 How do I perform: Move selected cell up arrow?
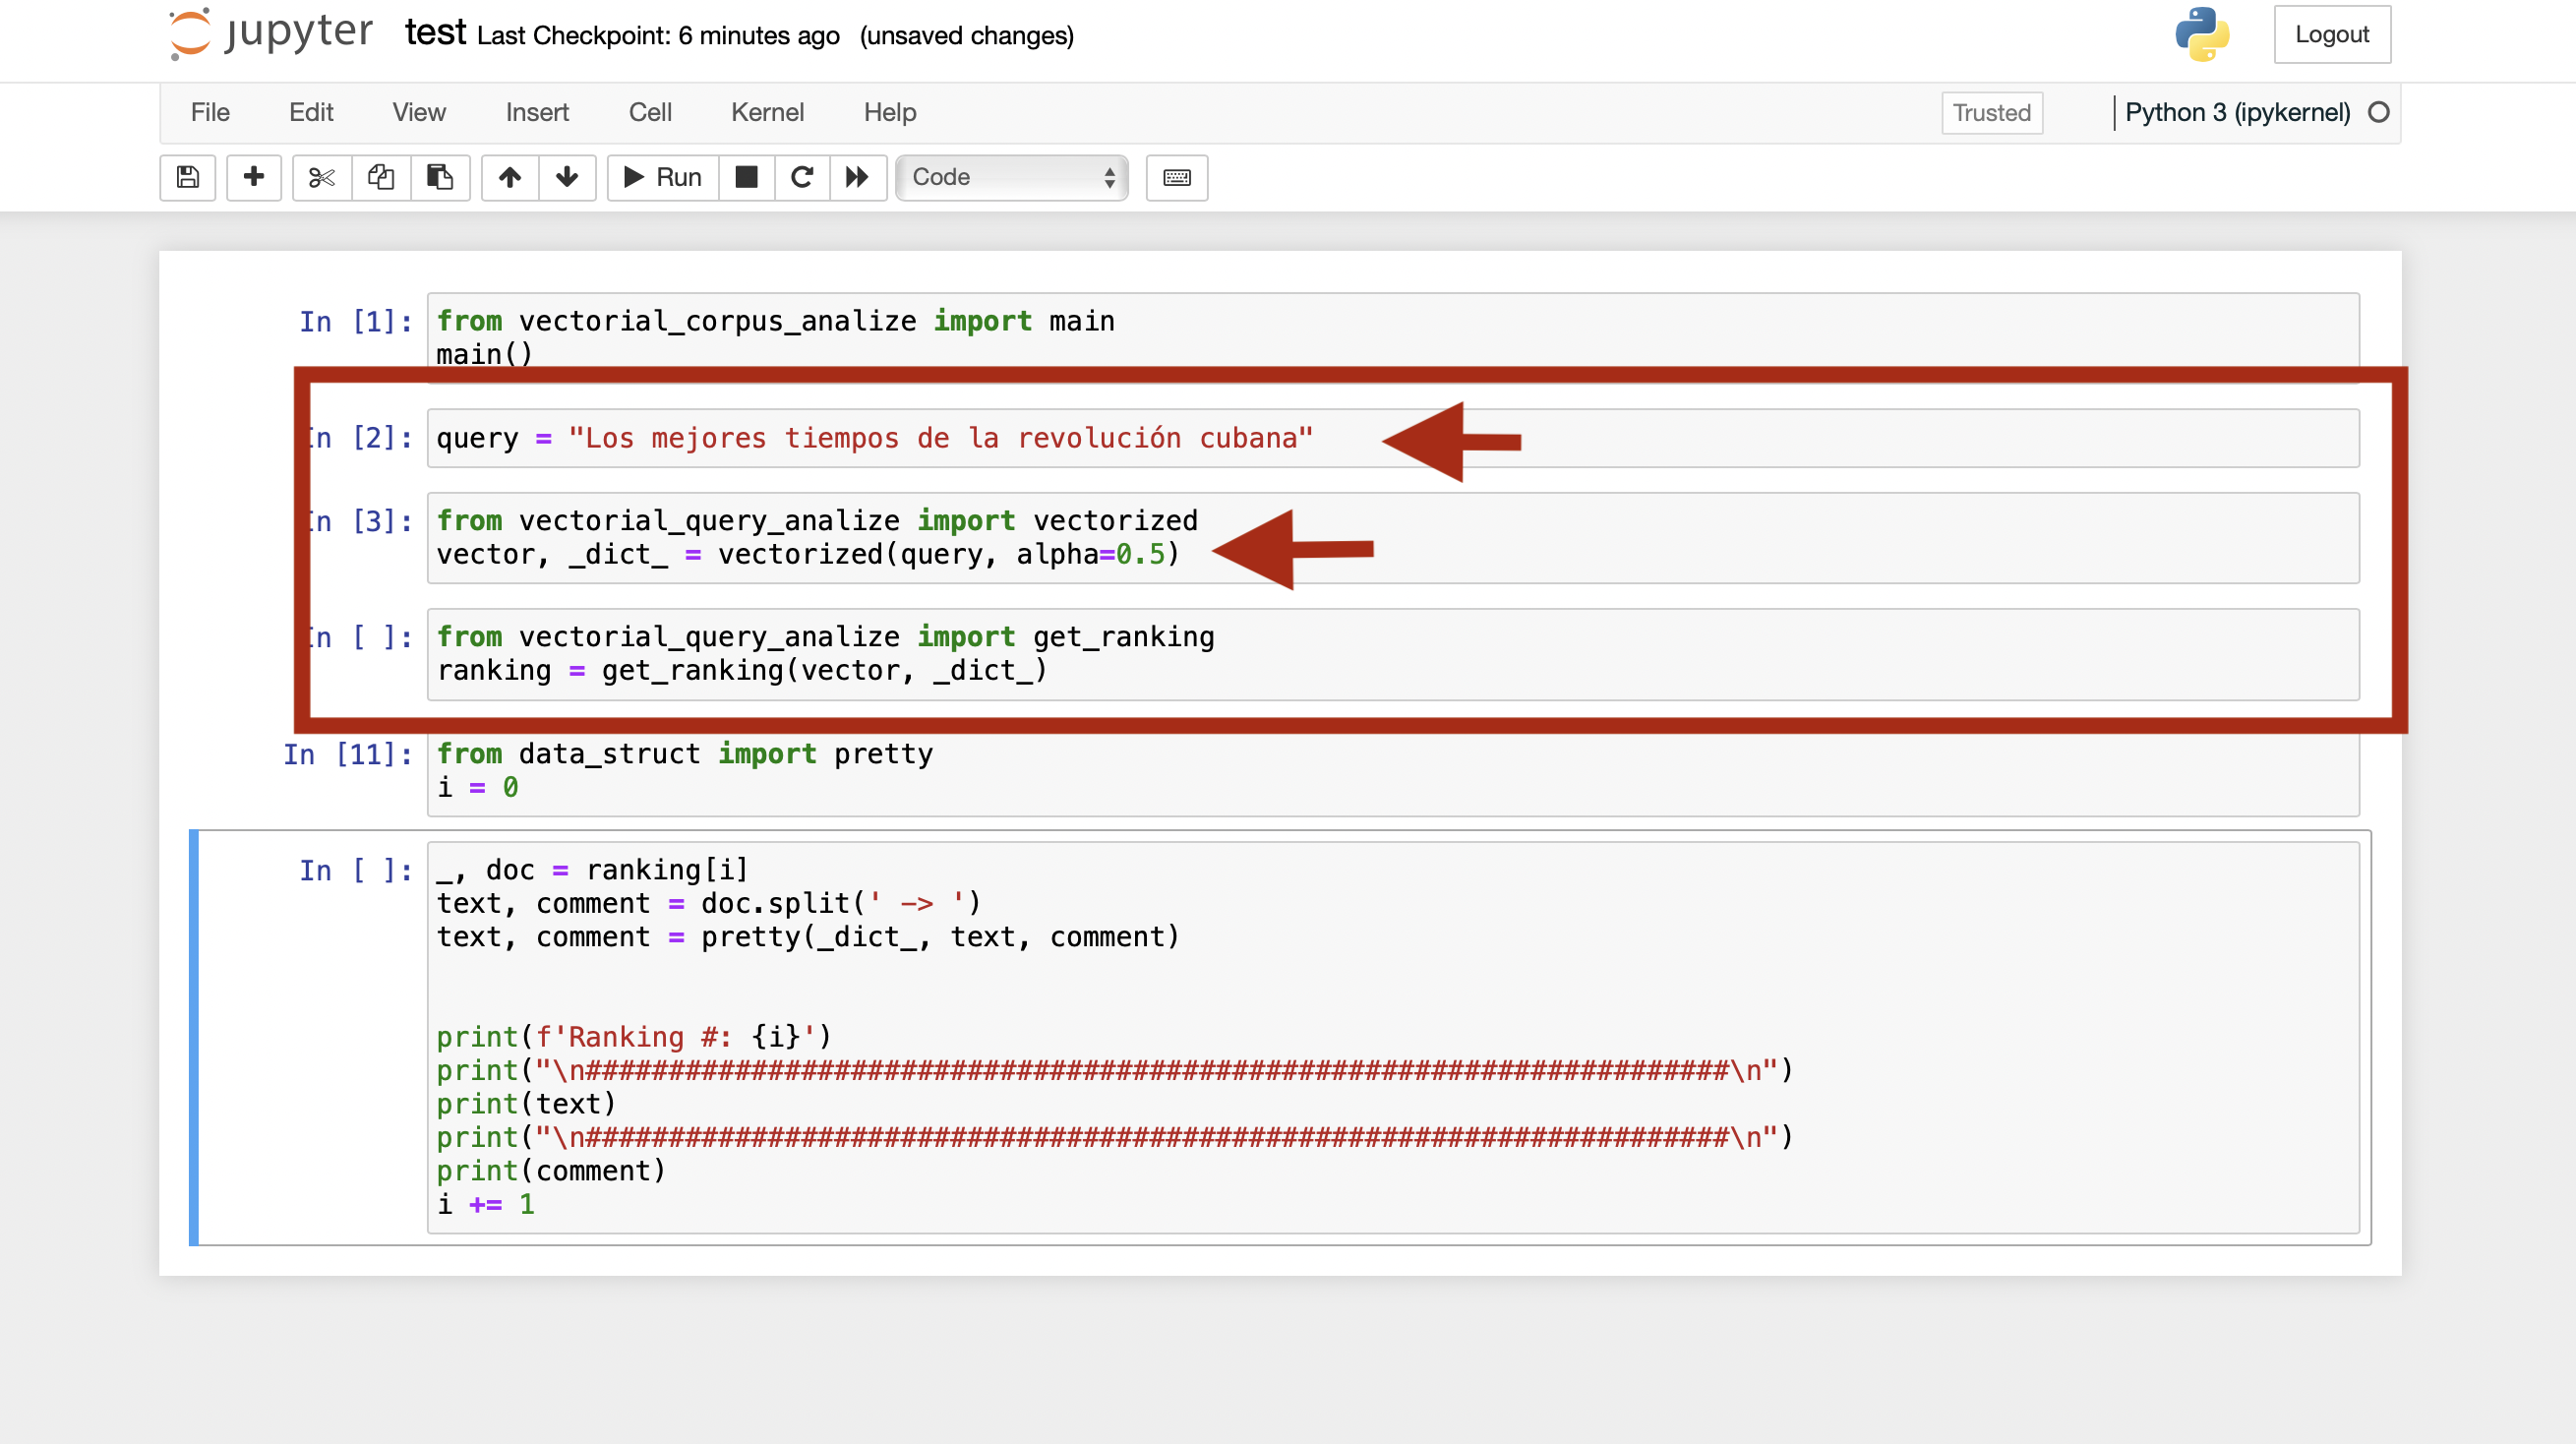510,177
